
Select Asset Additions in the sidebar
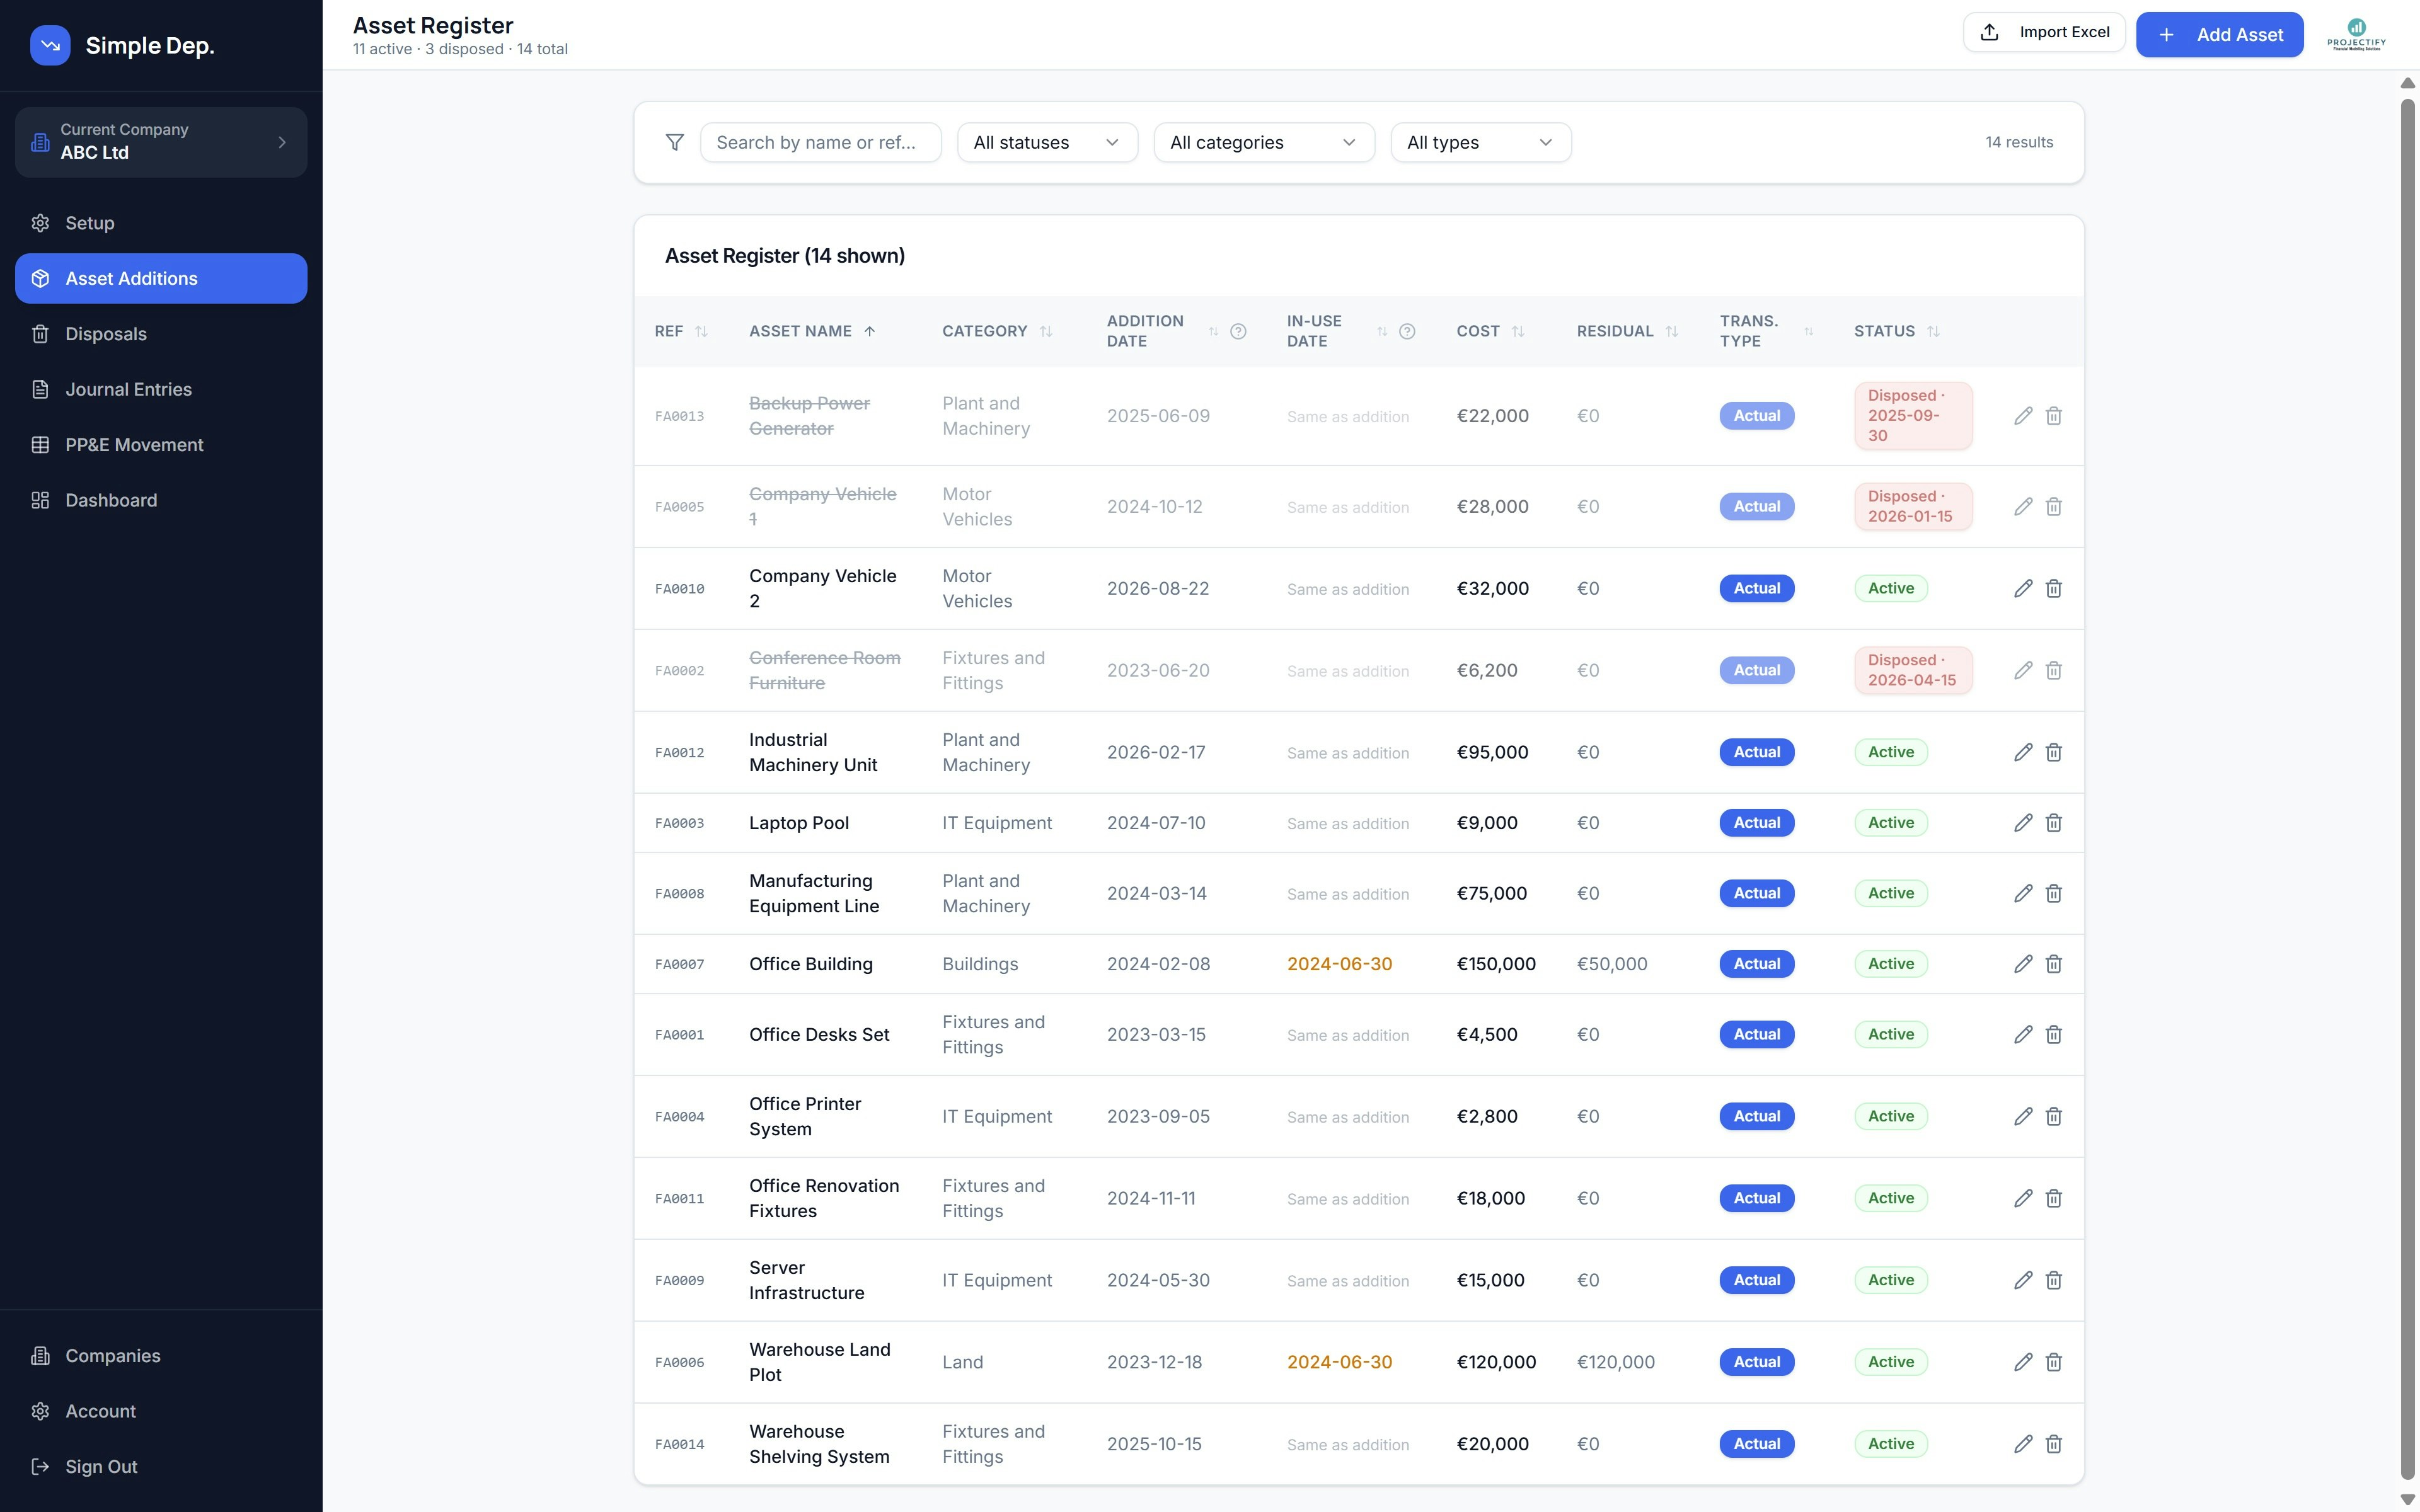tap(161, 278)
